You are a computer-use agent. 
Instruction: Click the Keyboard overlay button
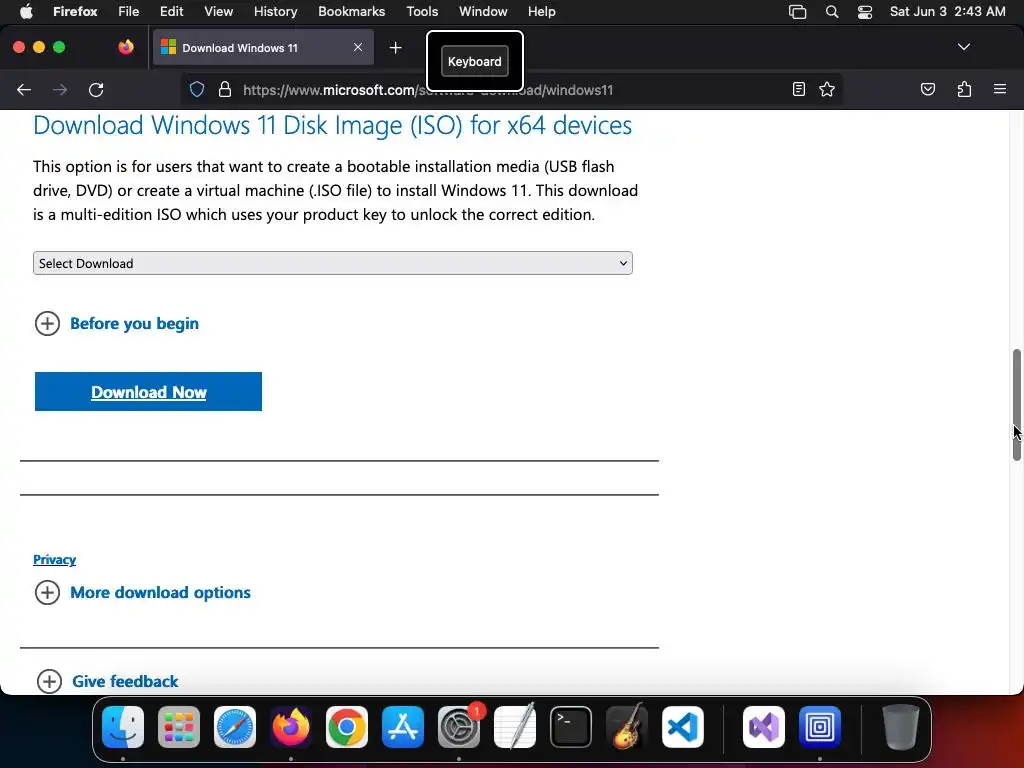tap(475, 61)
